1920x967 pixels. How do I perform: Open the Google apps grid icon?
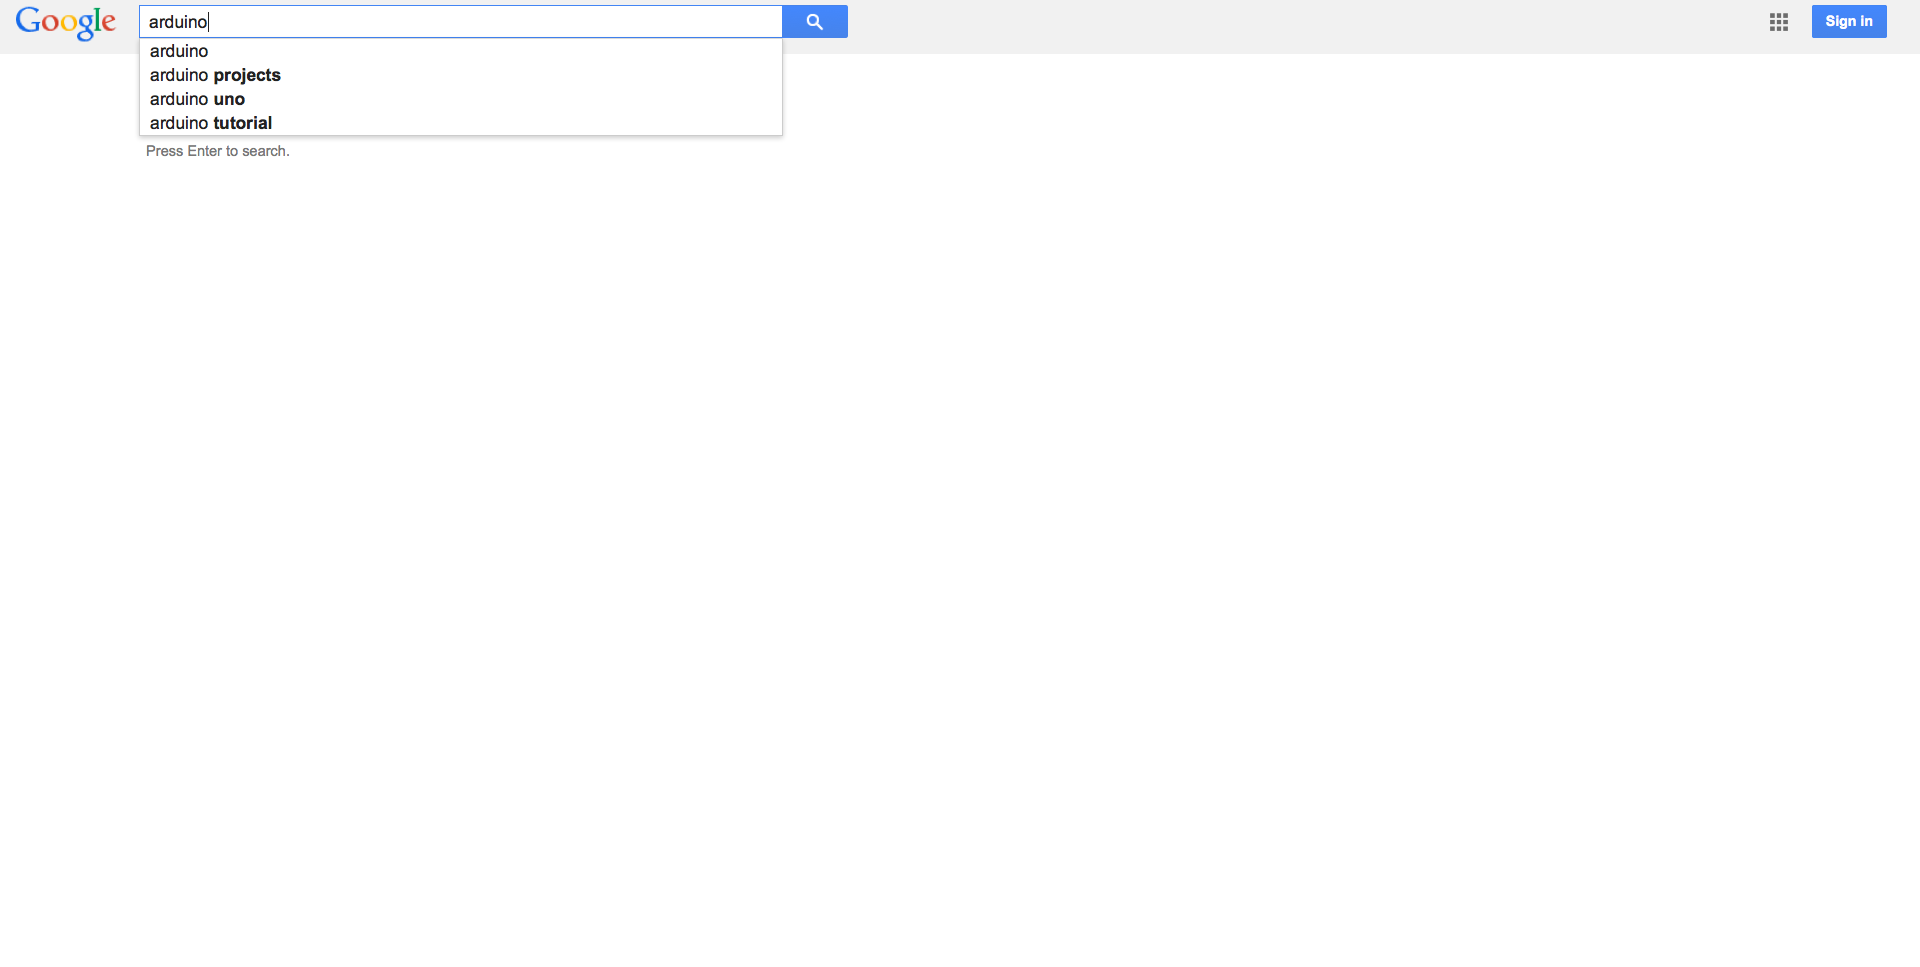point(1778,22)
